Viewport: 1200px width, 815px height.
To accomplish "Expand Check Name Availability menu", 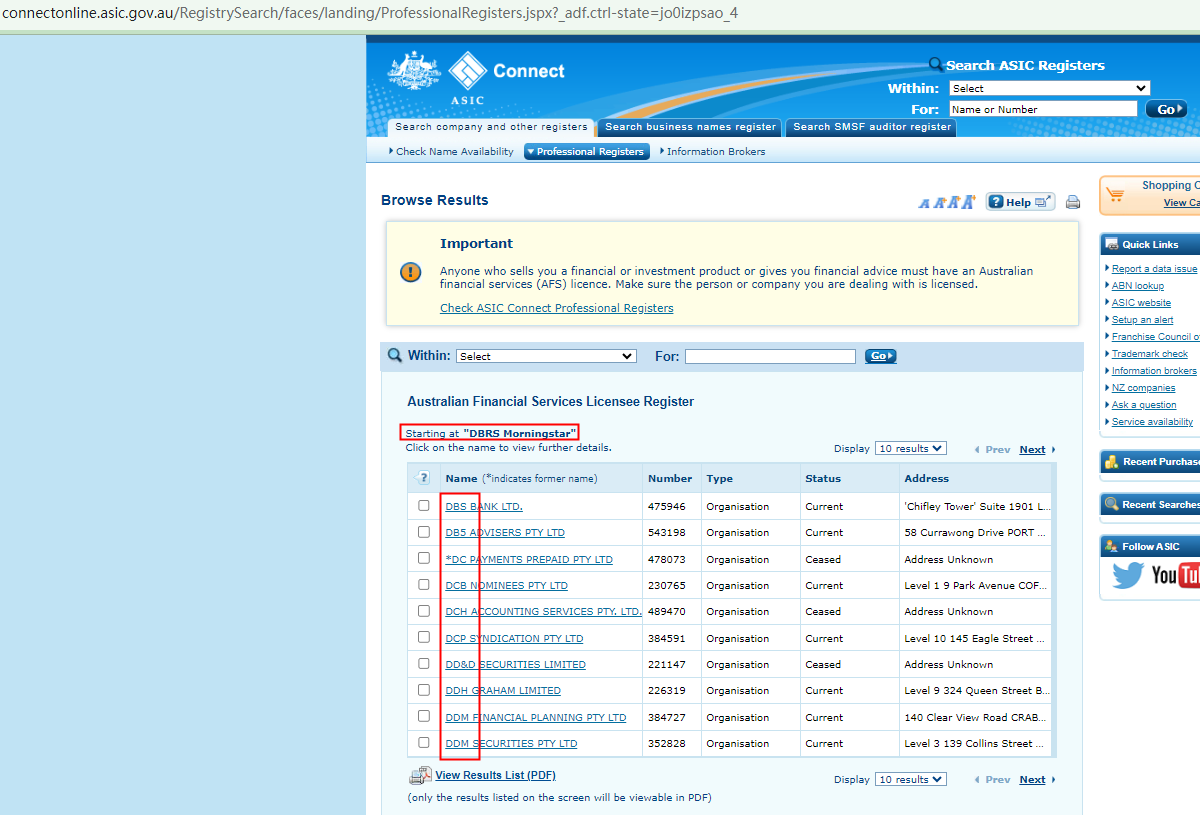I will pos(452,152).
